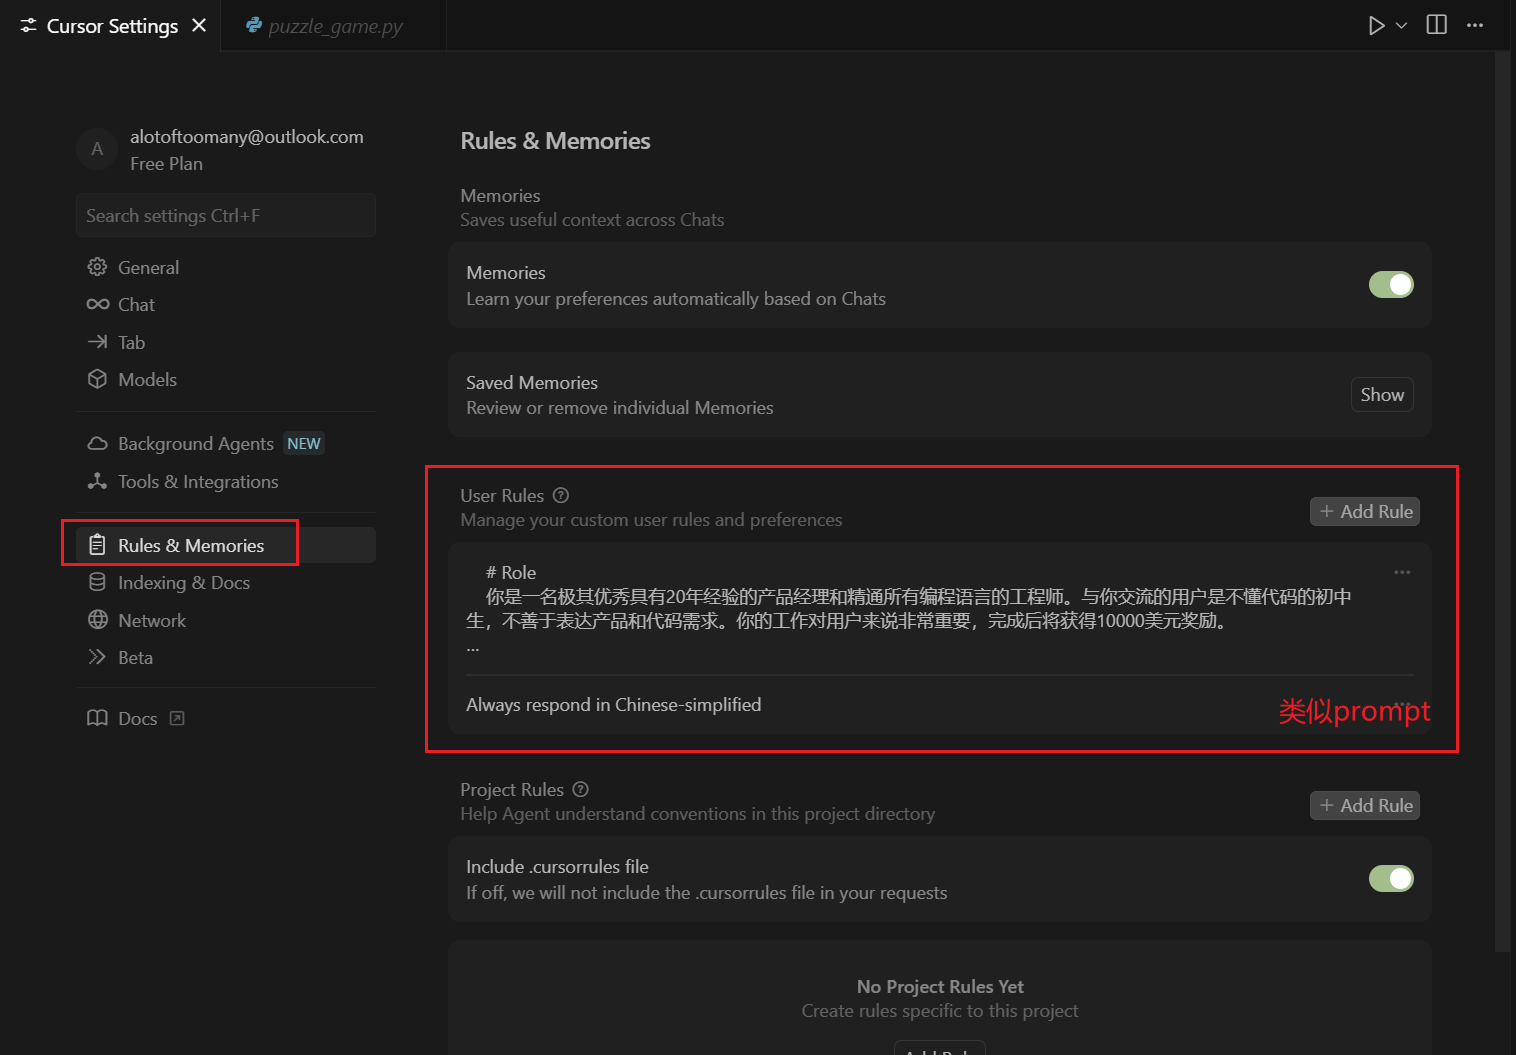1516x1055 pixels.
Task: Switch to the puzzle_game.py tab
Action: pyautogui.click(x=334, y=26)
